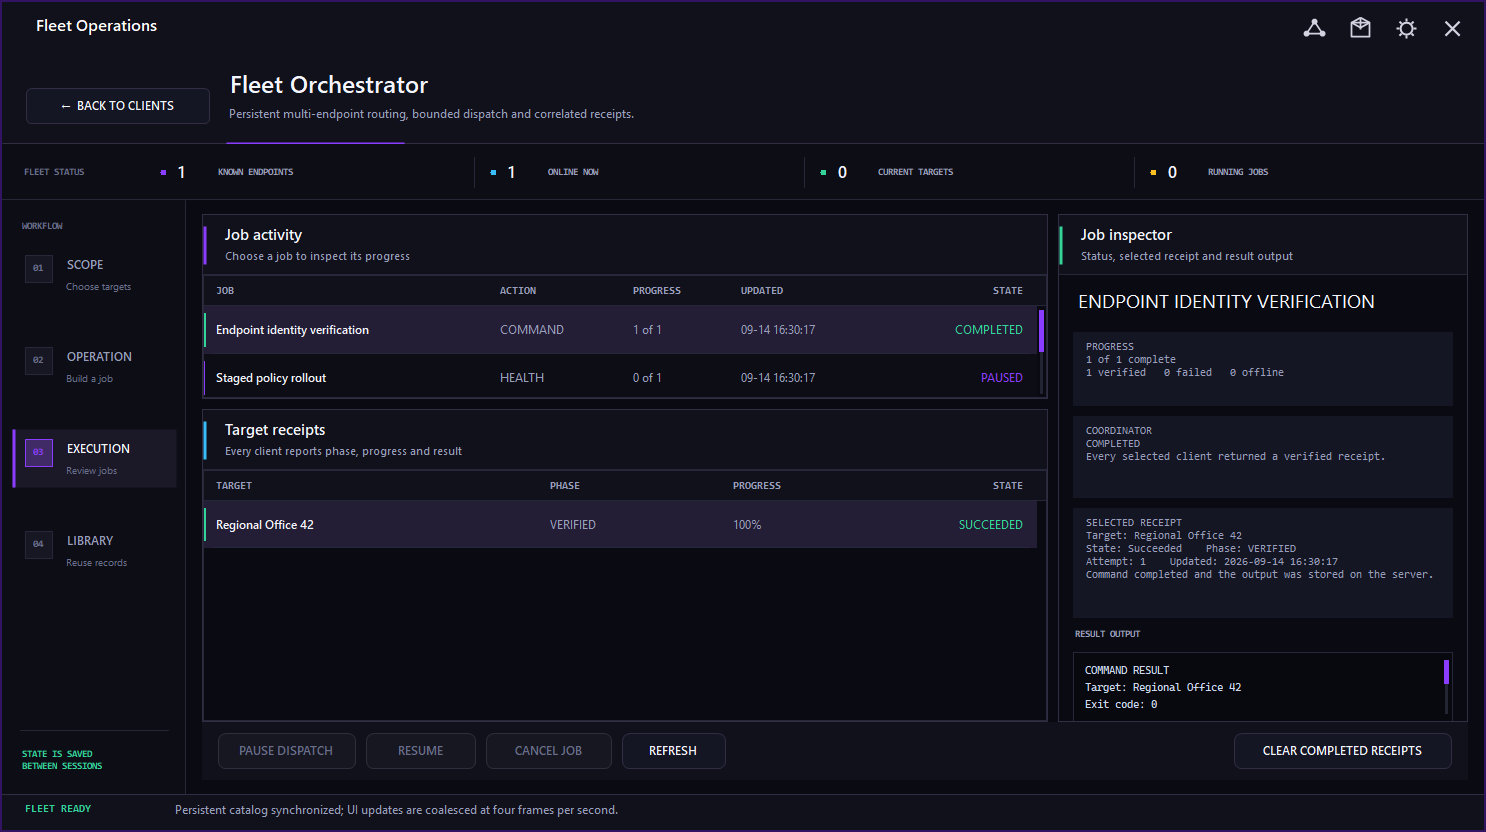Click the Selected Receipt details block

[1262, 563]
